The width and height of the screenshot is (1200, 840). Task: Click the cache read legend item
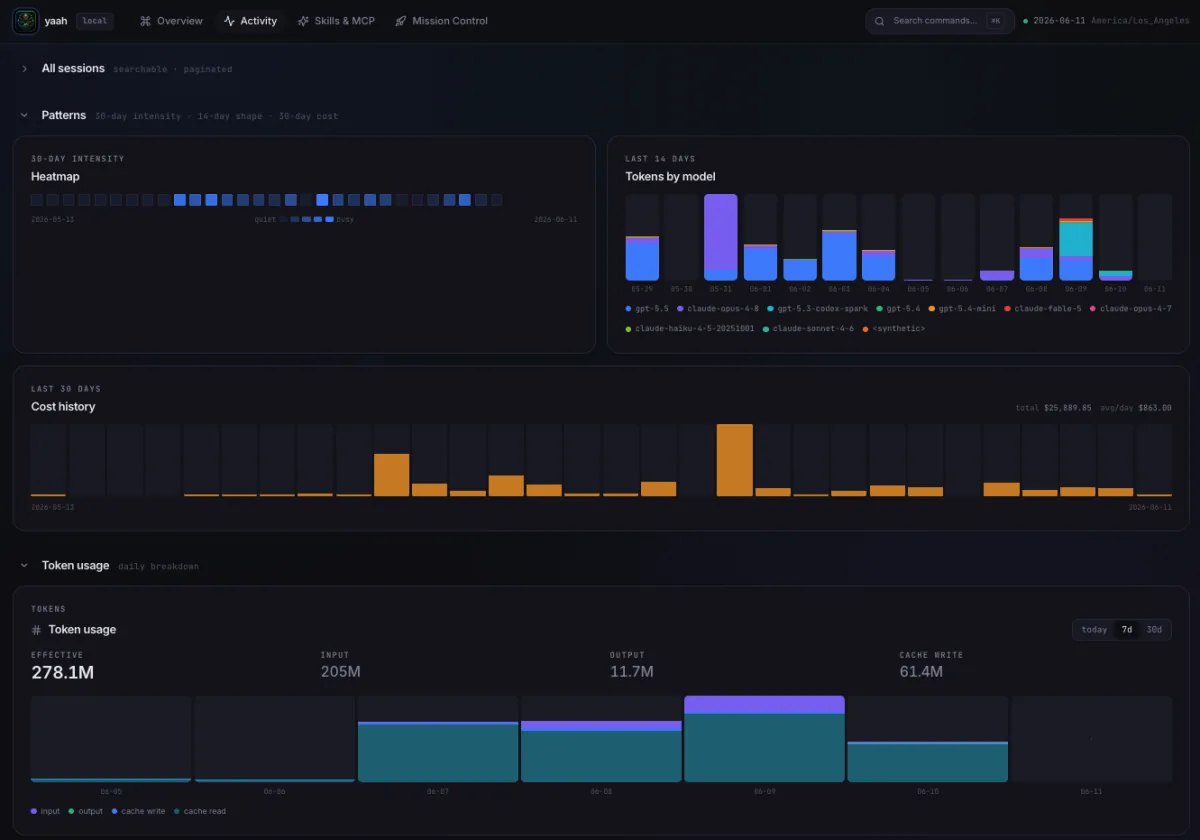(199, 811)
